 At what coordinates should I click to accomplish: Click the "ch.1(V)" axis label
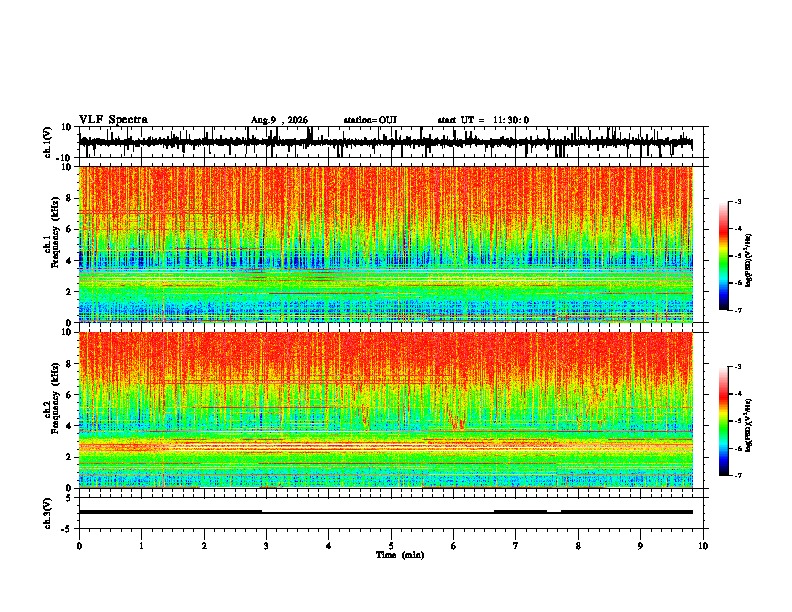48,142
